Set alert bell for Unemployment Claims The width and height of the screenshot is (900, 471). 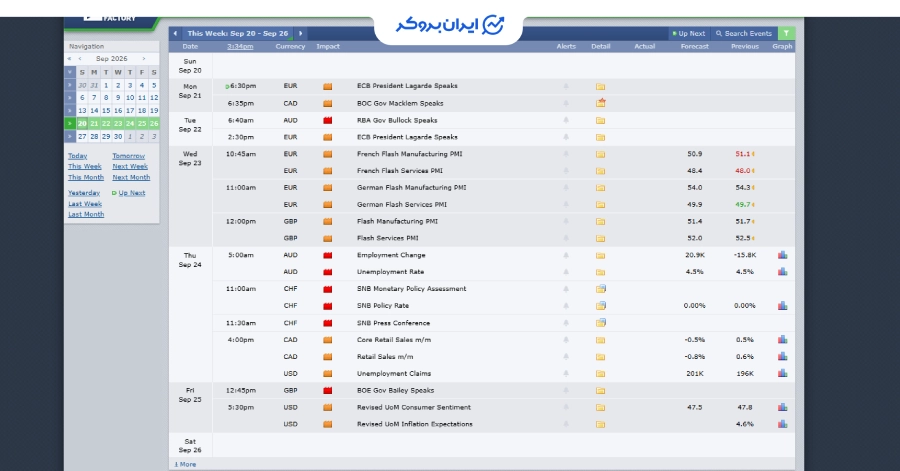(566, 373)
